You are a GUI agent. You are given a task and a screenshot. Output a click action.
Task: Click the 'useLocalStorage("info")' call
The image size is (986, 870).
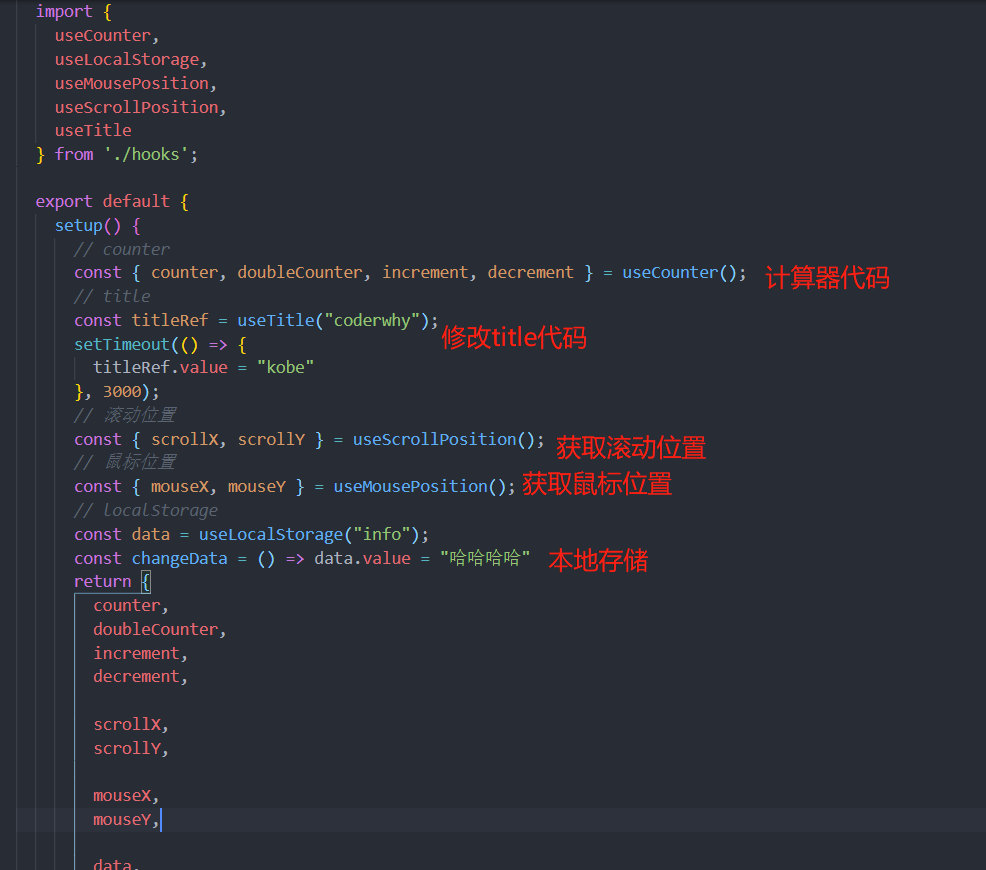pos(309,534)
